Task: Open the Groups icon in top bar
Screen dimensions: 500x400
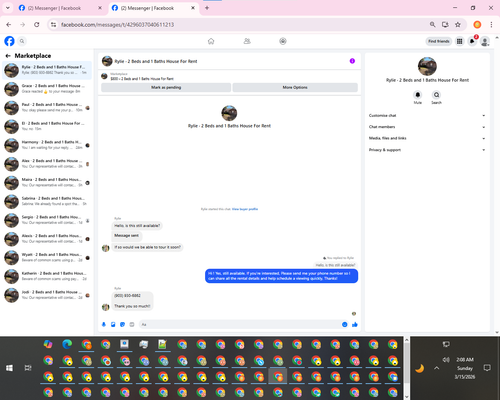Action: click(x=283, y=41)
